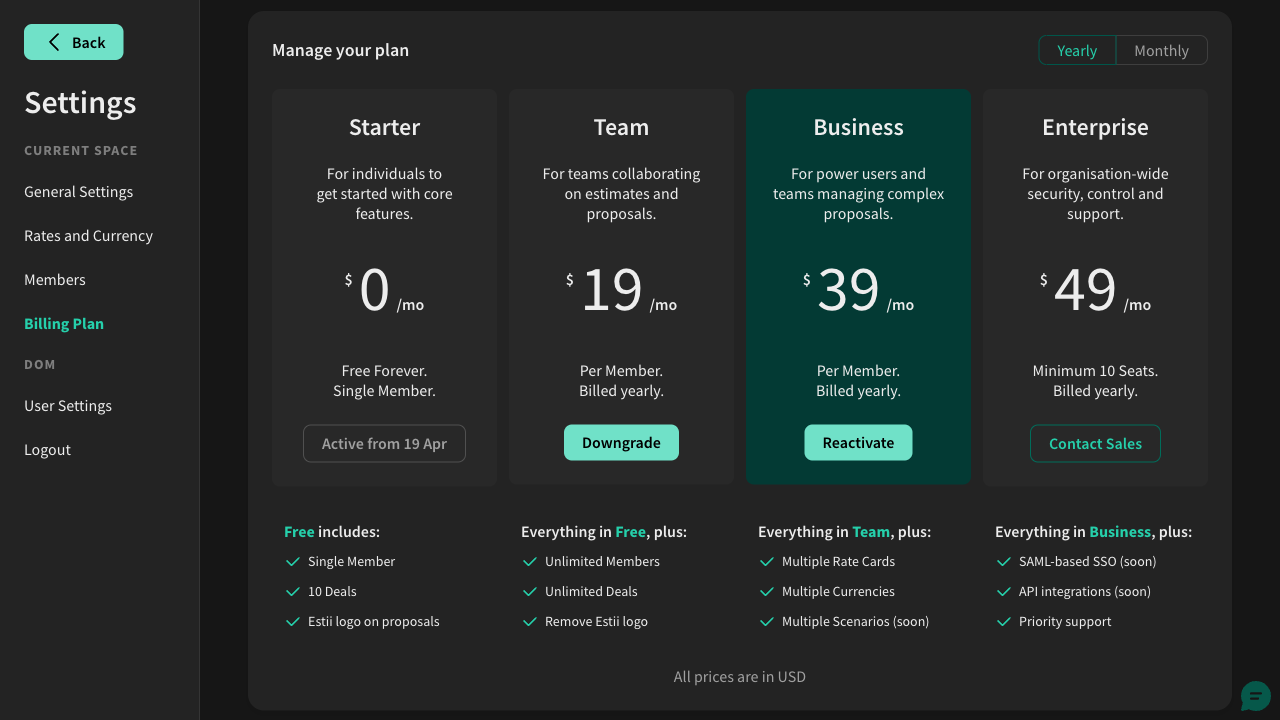
Task: Click 'Free includes:' heading
Action: [332, 532]
